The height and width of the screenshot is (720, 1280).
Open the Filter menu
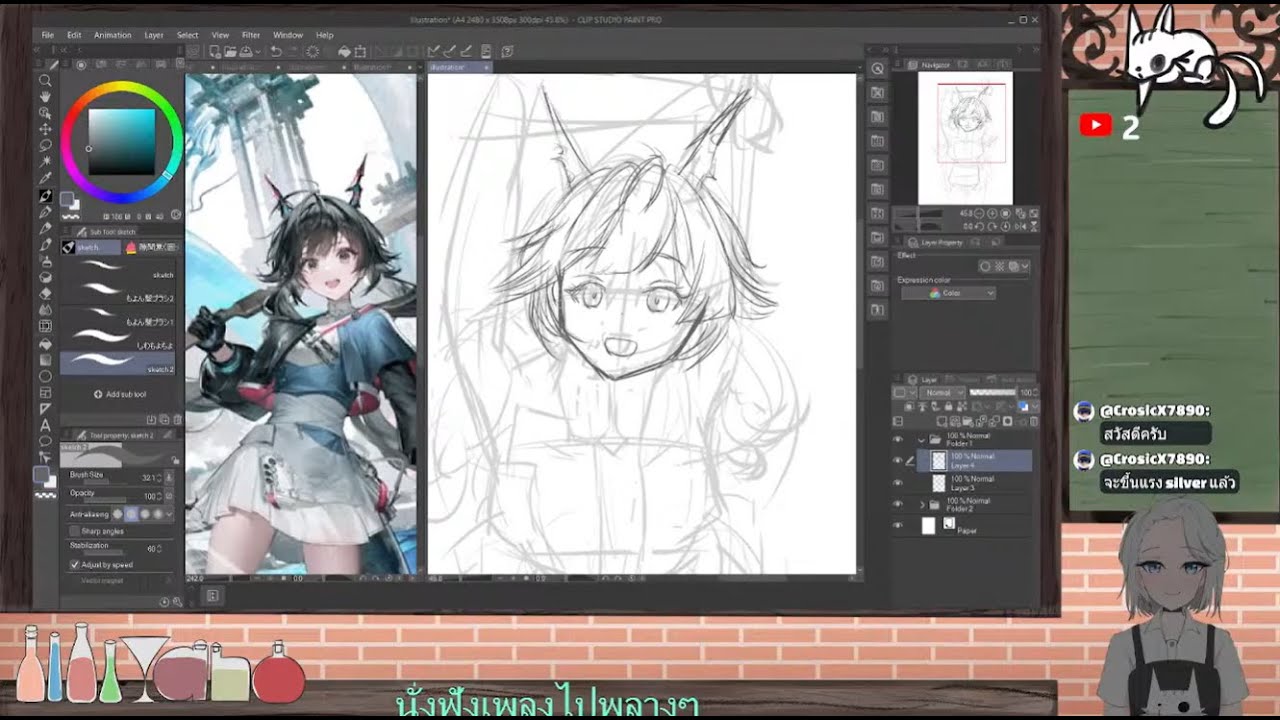[251, 35]
